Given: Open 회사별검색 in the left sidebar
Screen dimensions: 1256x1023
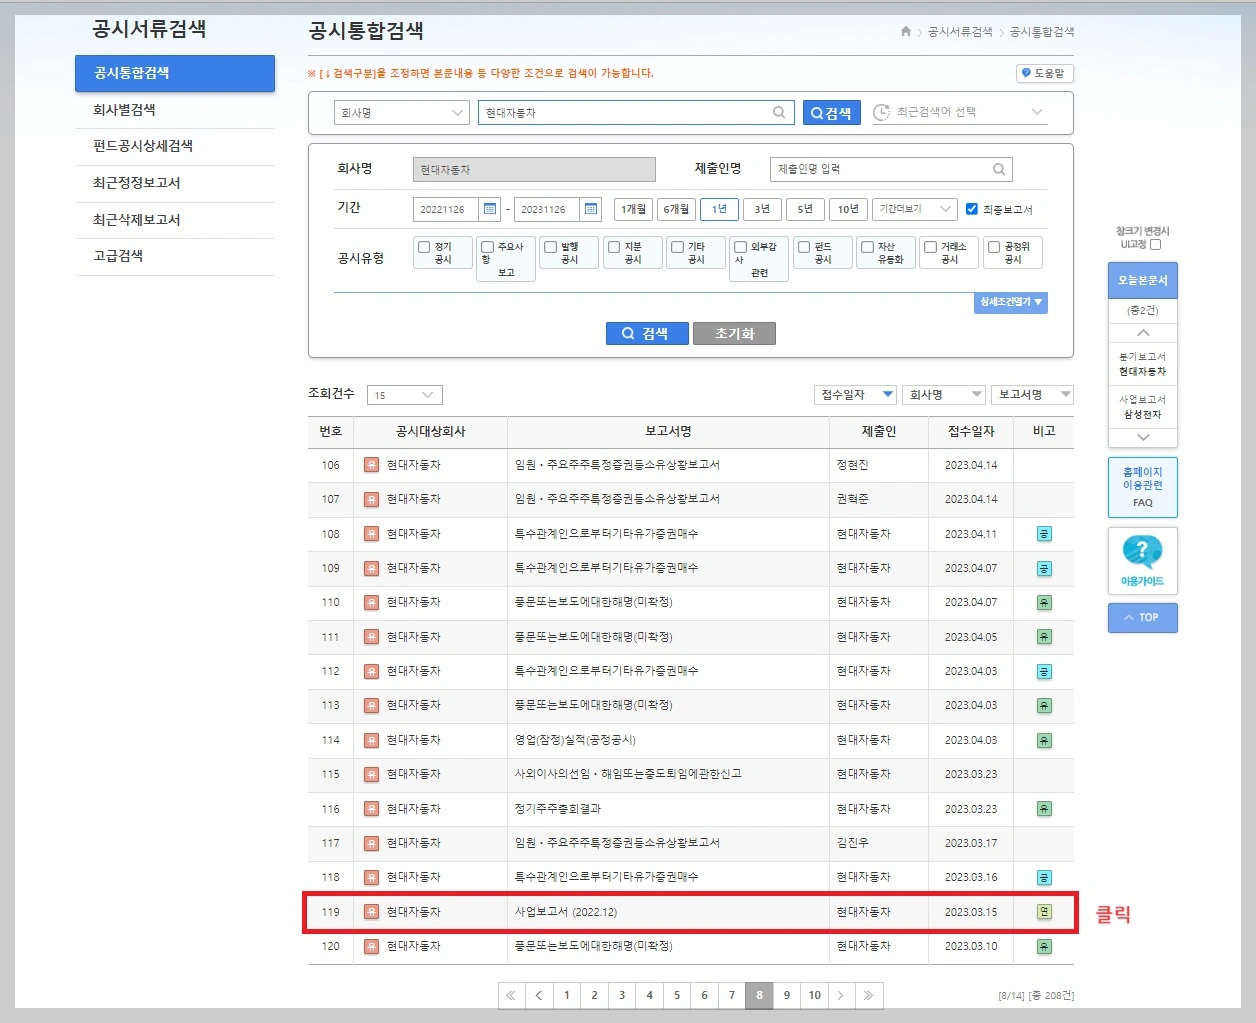Looking at the screenshot, I should coord(124,110).
